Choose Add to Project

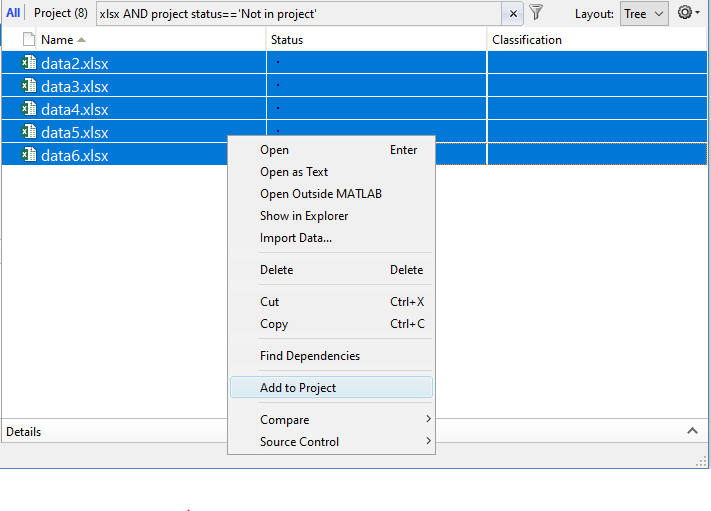(x=331, y=388)
